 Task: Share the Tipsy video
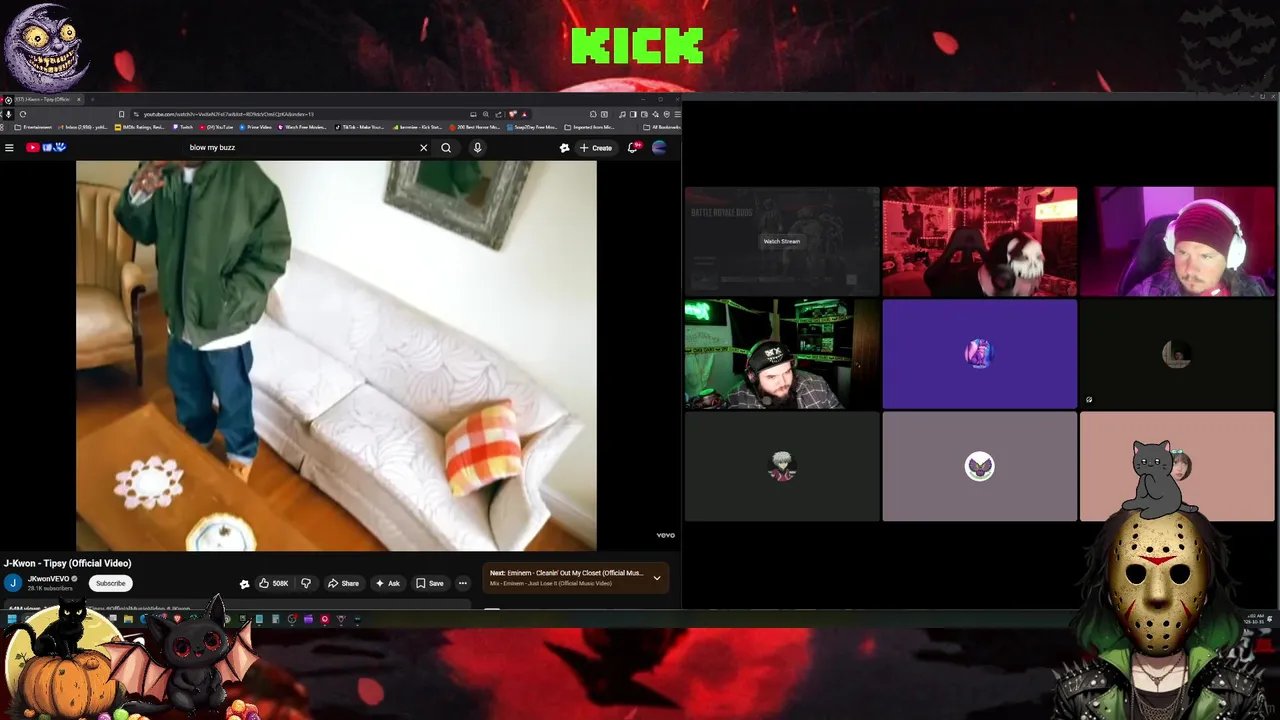[344, 583]
